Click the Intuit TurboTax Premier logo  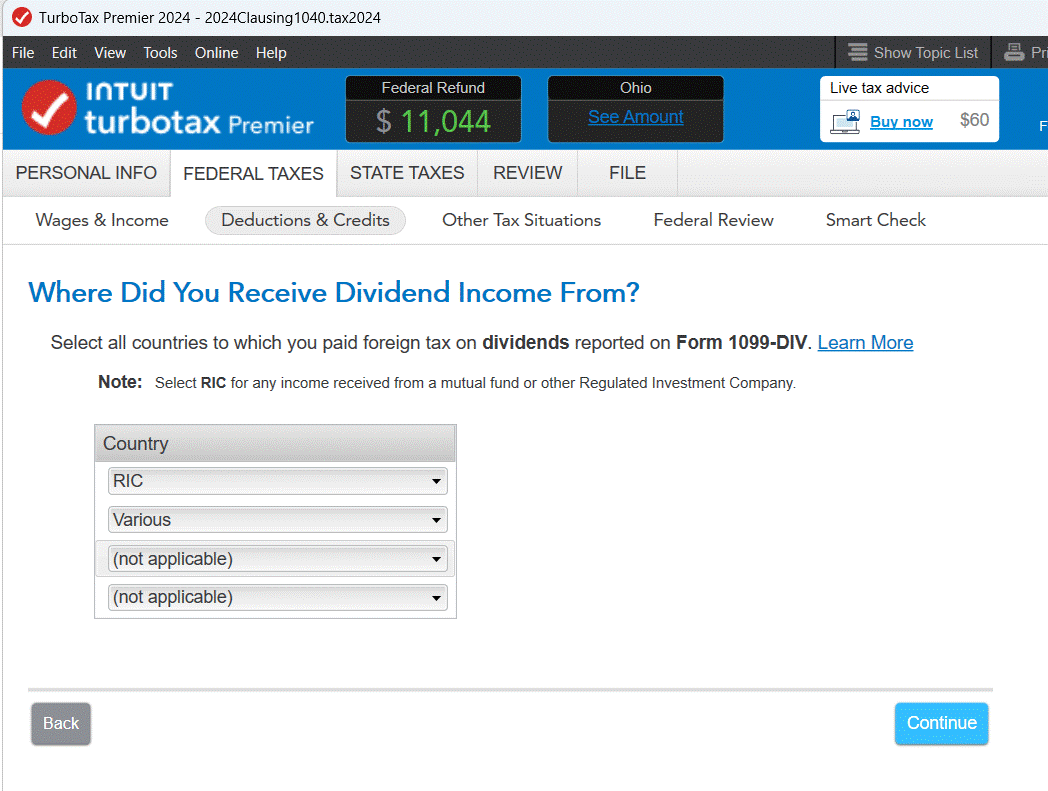click(x=167, y=108)
